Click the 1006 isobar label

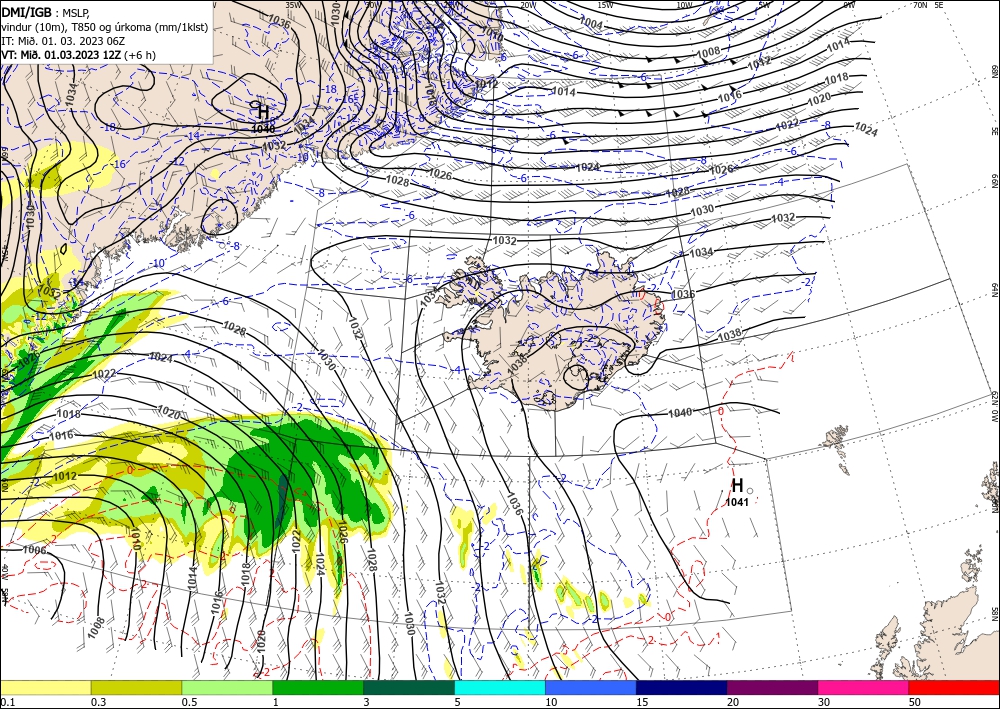[34, 550]
